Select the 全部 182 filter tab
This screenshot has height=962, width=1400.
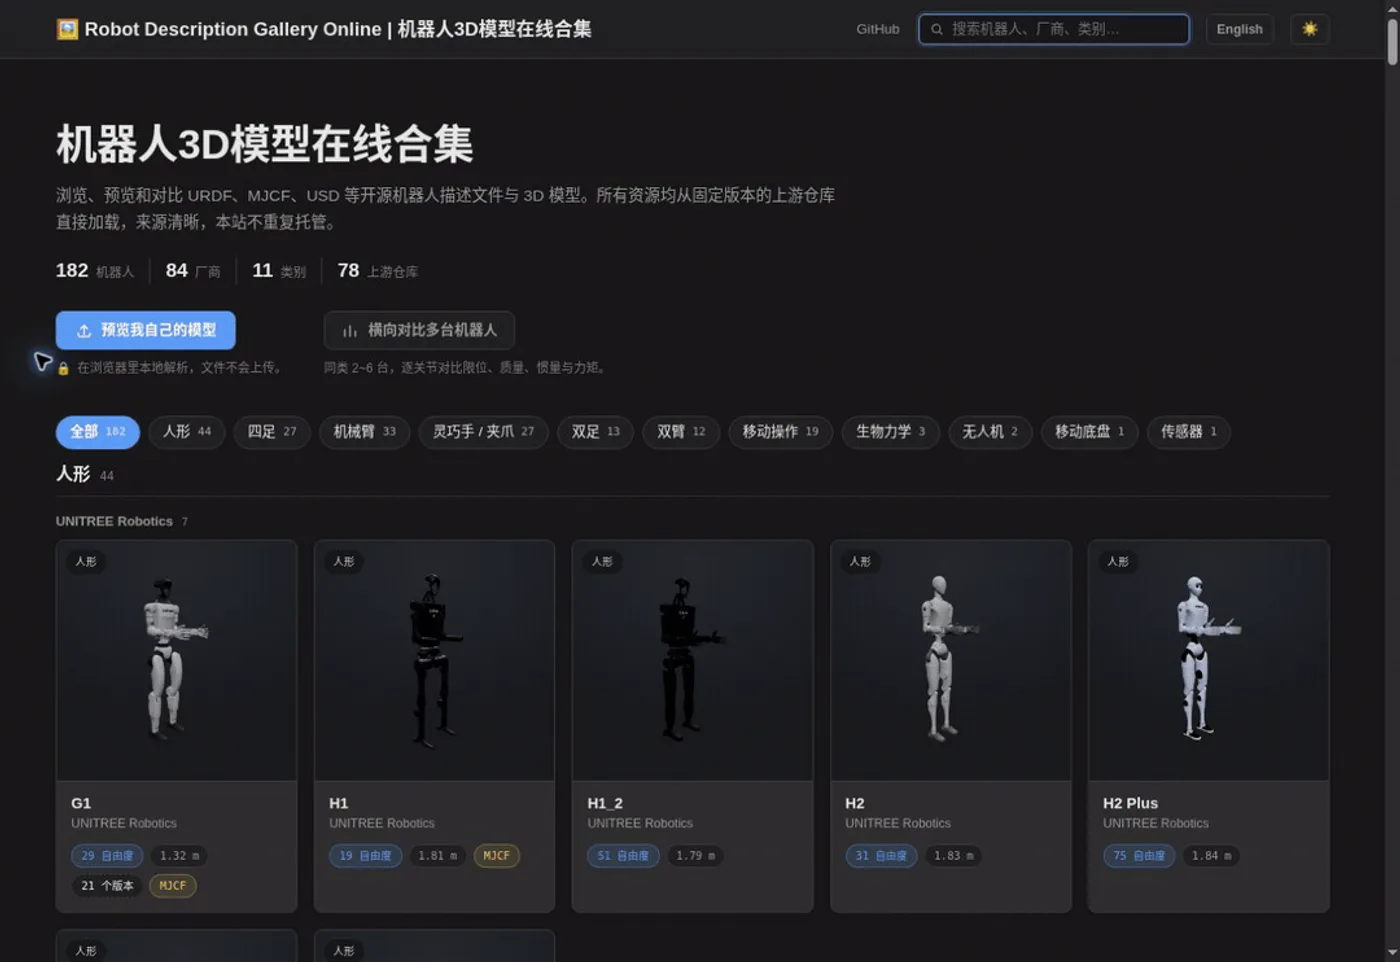(97, 432)
